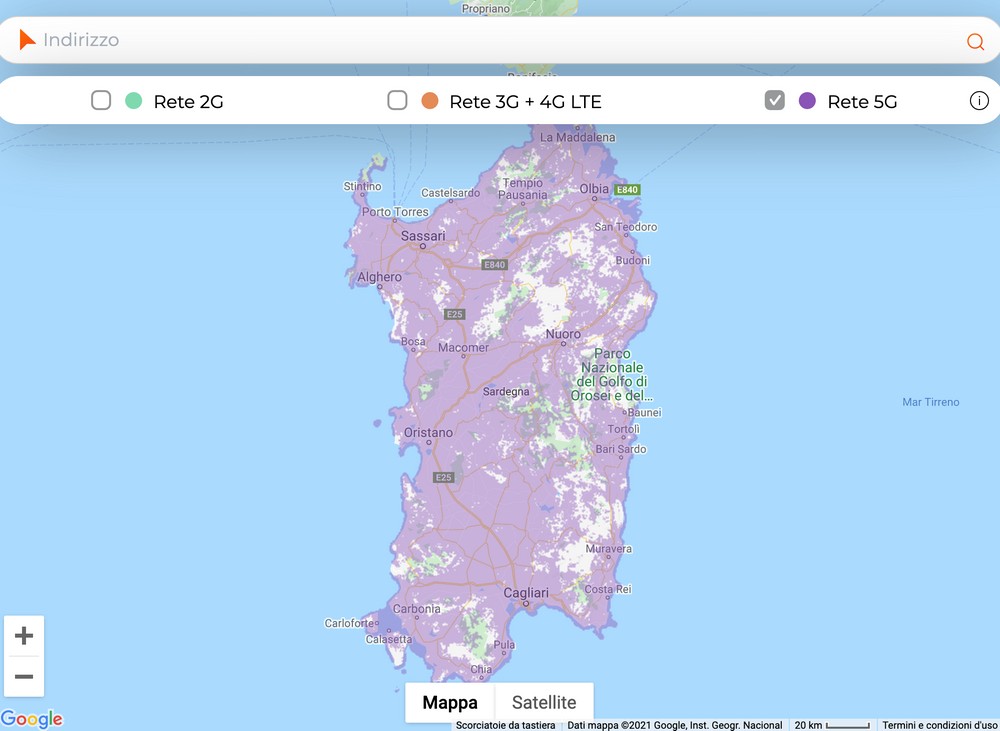
Task: Click the purple Rete 5G legend dot
Action: 807,101
